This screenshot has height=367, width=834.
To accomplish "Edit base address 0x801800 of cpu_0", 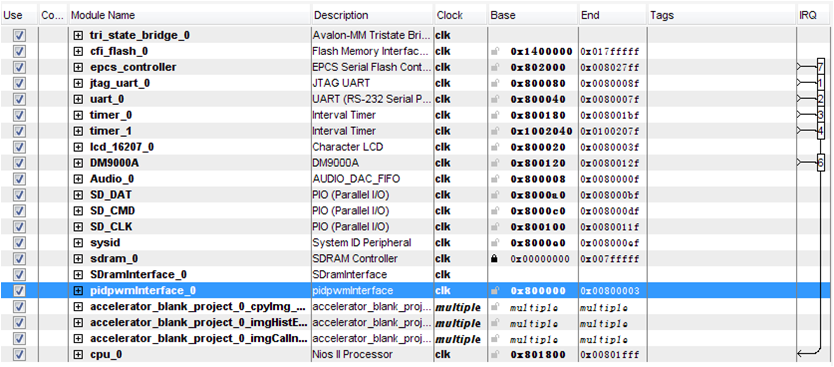I will tap(538, 355).
